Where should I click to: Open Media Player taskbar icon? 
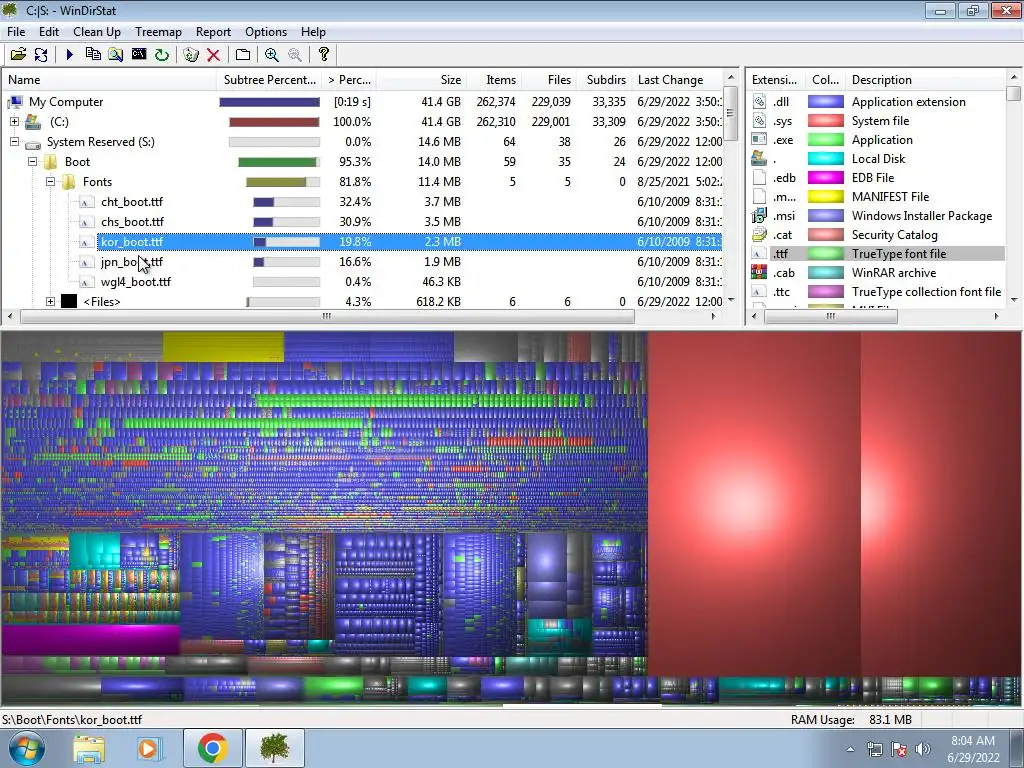[x=148, y=748]
